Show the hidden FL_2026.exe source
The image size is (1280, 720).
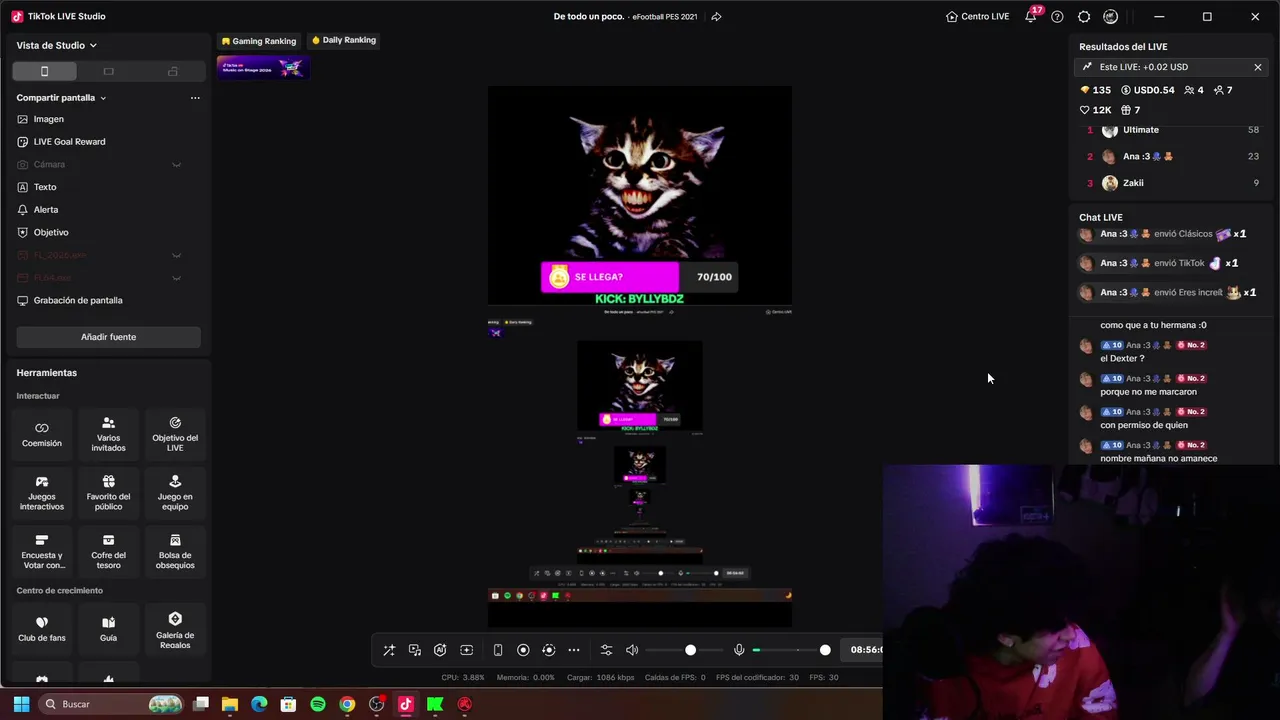point(176,255)
